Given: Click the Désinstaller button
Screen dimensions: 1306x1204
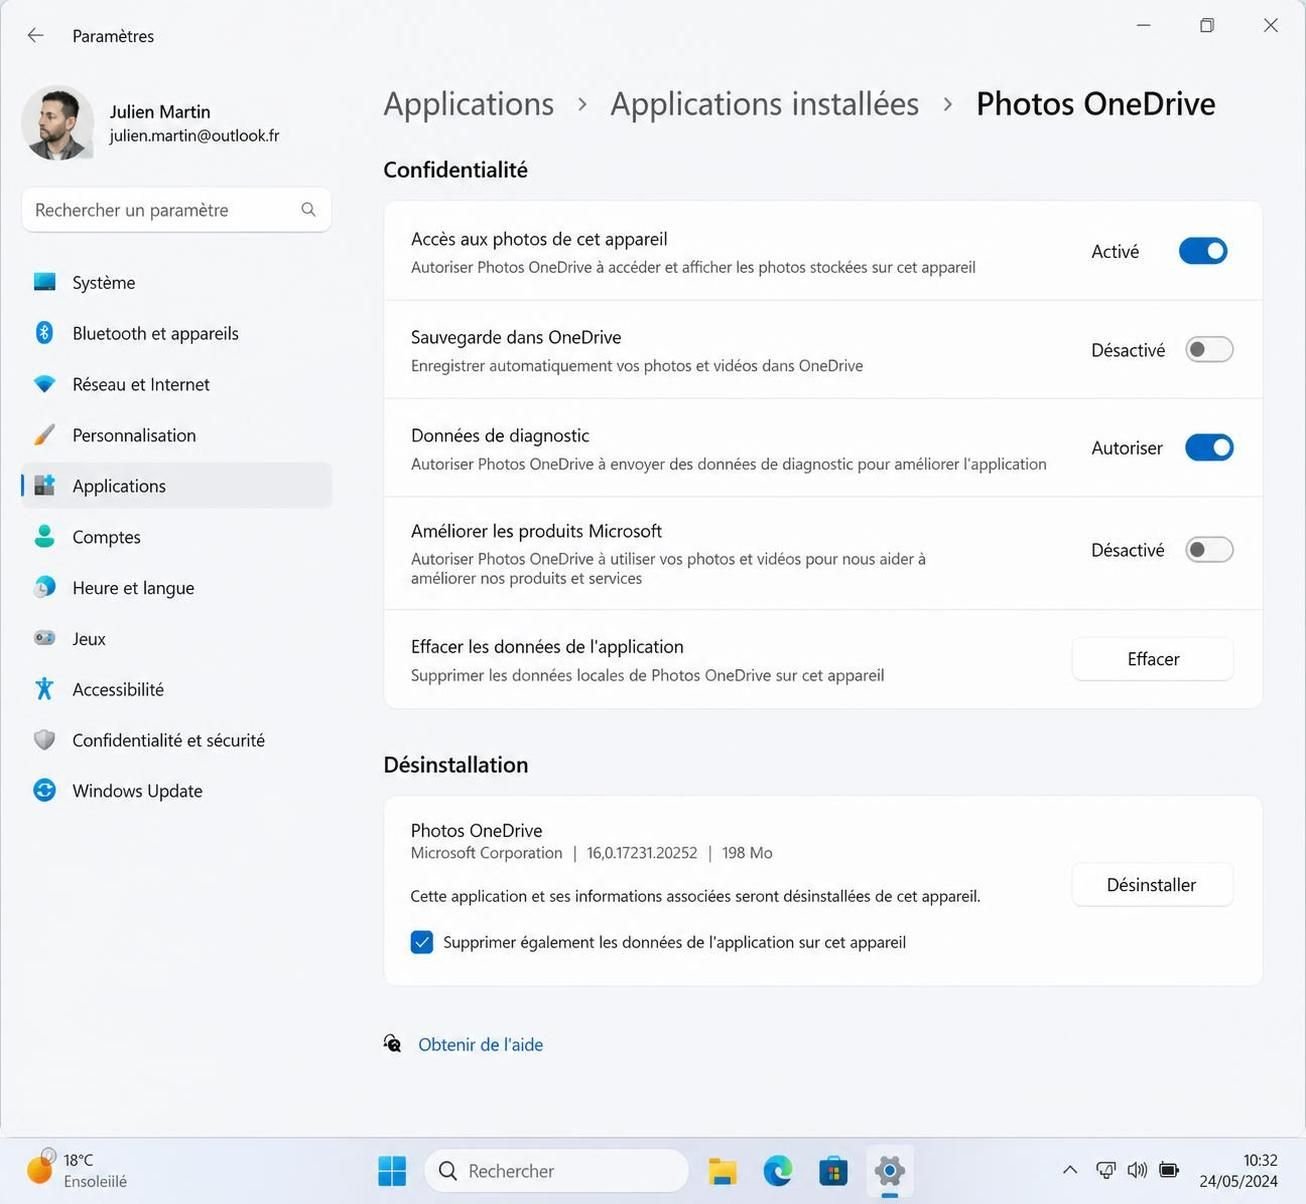Looking at the screenshot, I should (x=1152, y=885).
